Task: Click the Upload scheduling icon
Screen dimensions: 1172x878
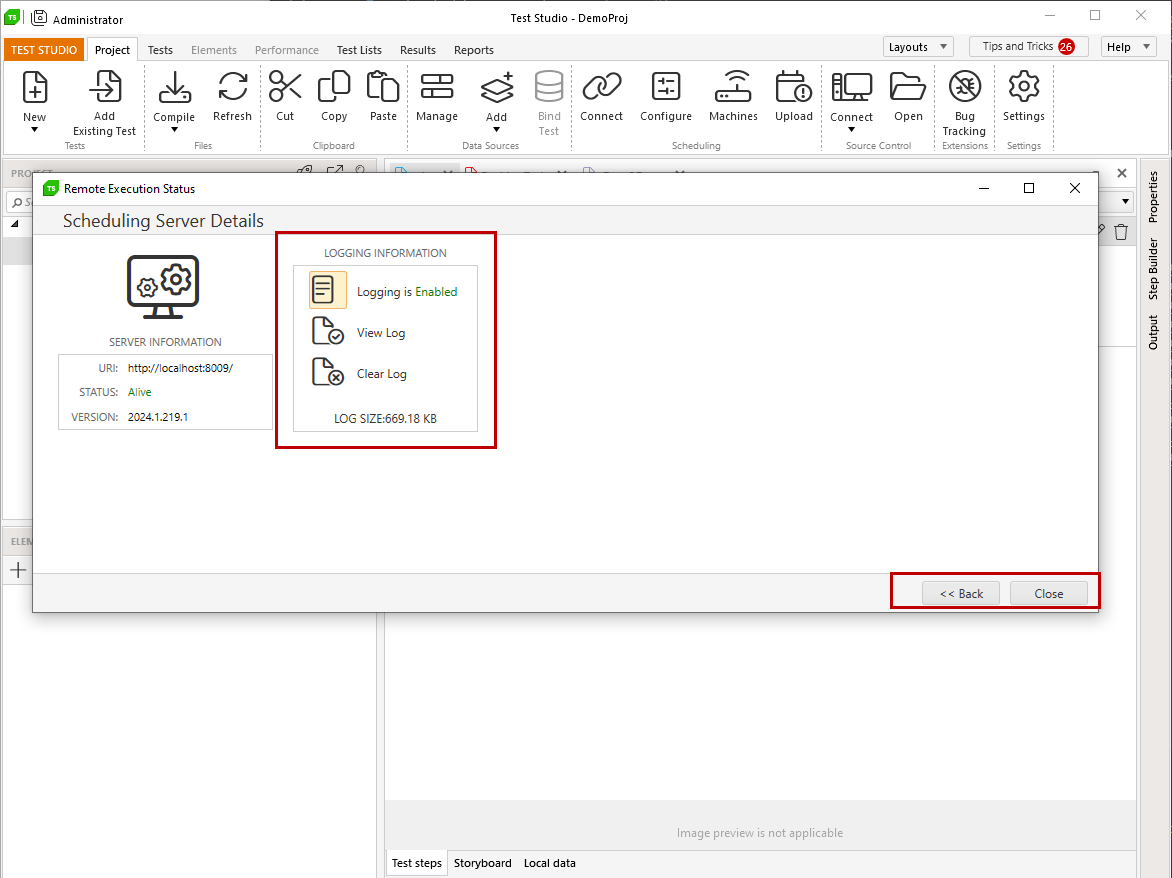Action: tap(794, 87)
